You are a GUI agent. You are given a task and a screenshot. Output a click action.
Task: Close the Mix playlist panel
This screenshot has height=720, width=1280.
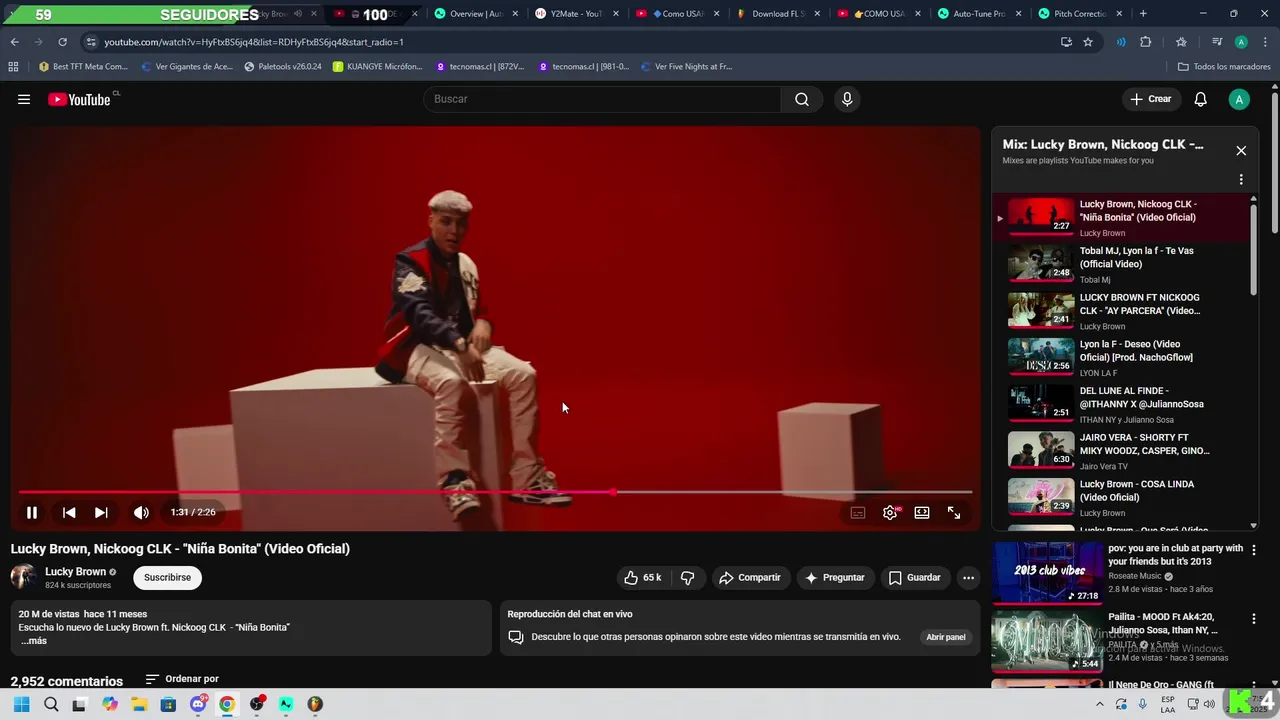tap(1241, 151)
